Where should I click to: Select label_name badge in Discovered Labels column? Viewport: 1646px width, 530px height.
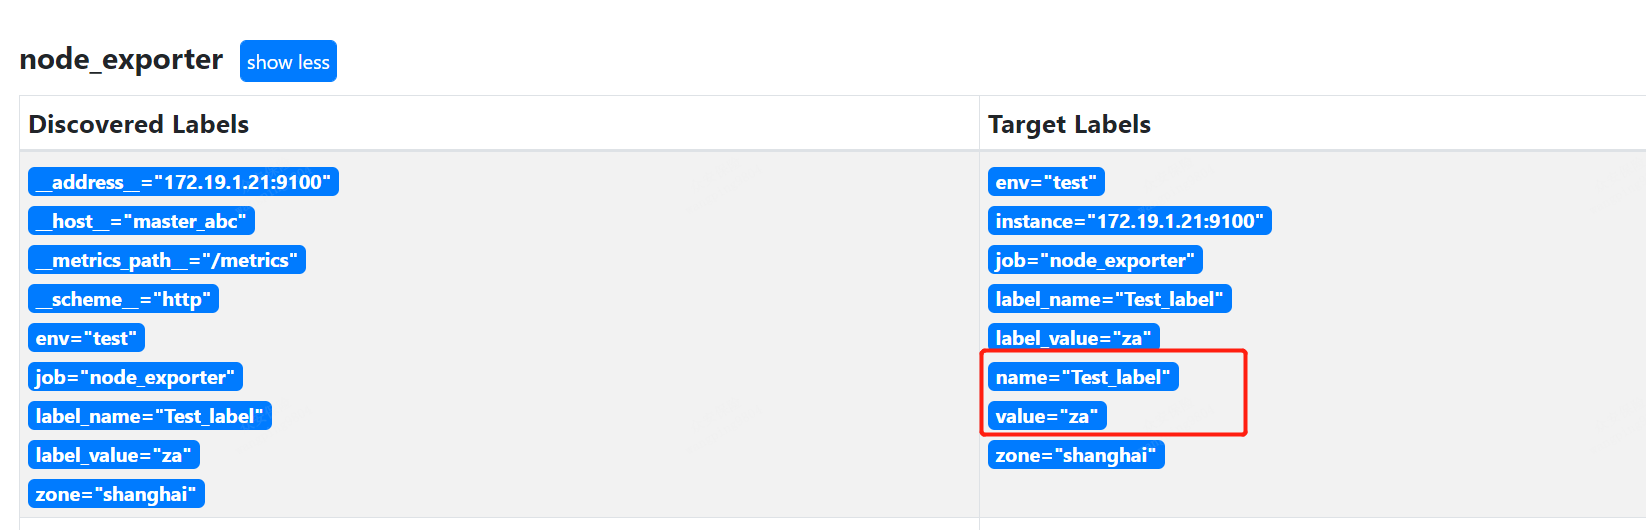(149, 416)
